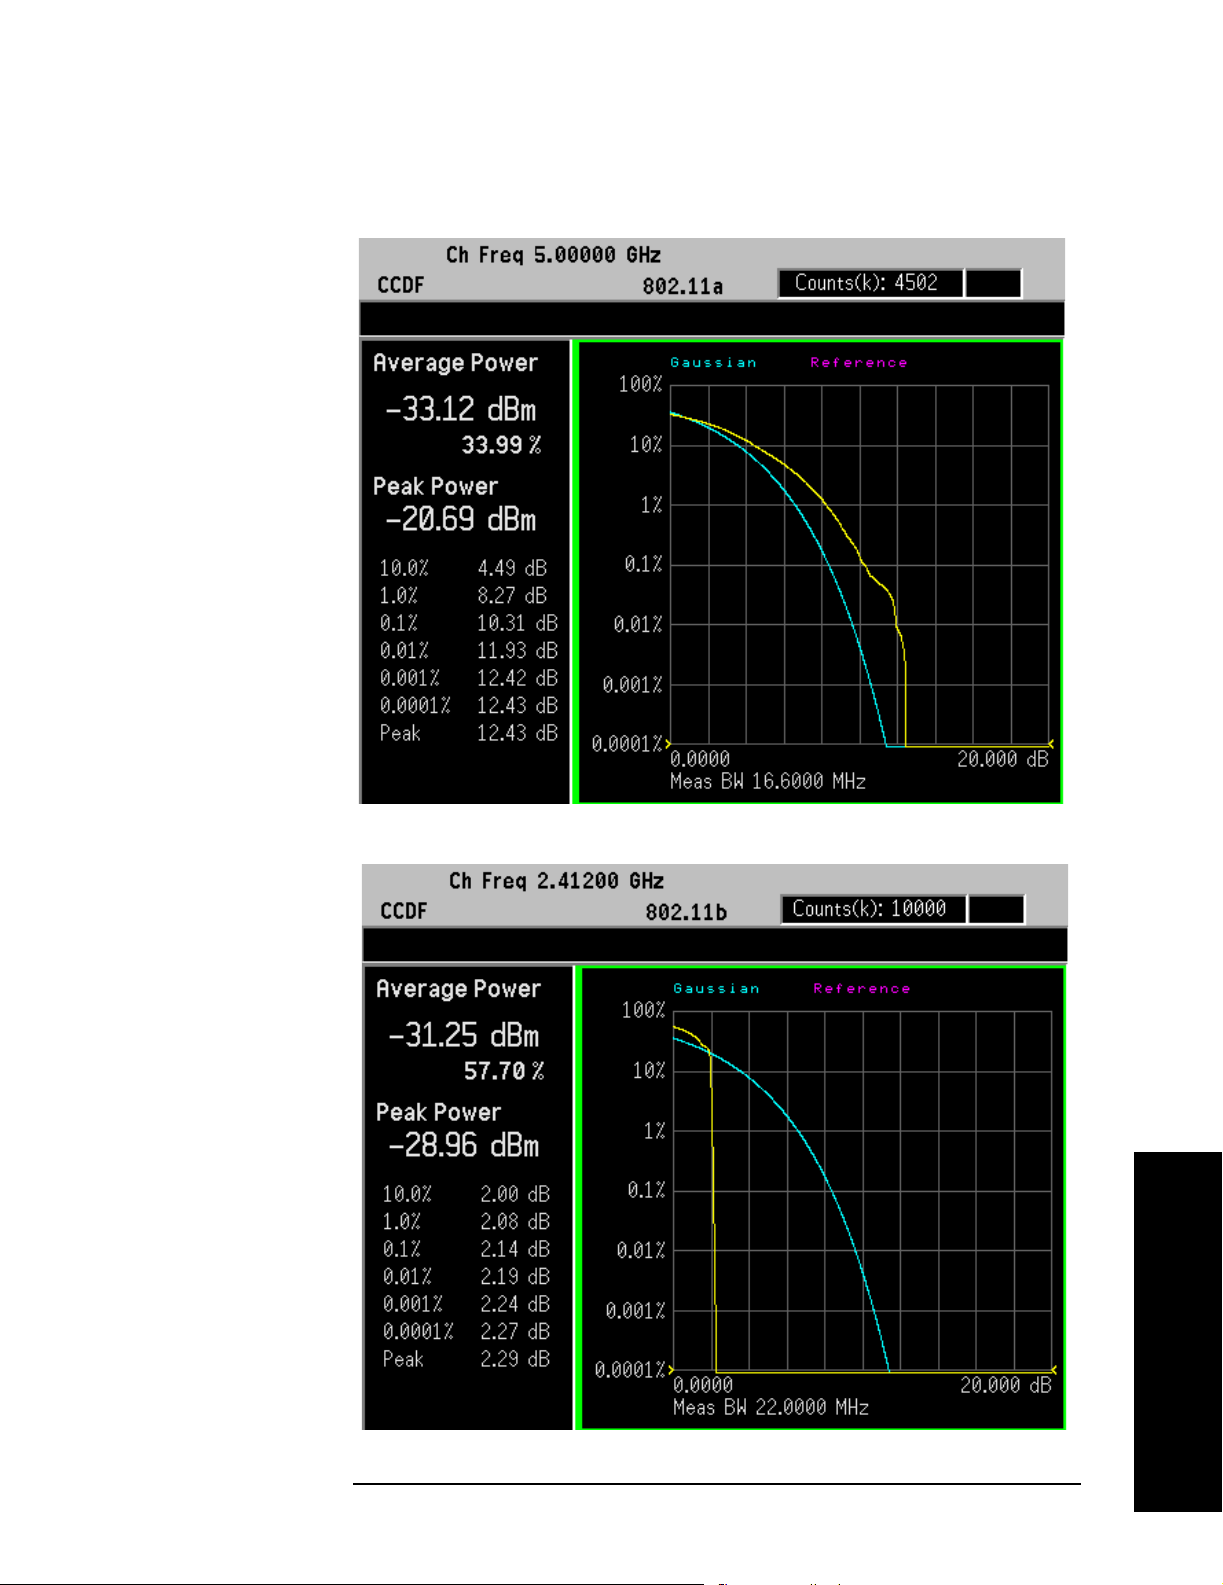Select the 802.11b standard label

click(x=686, y=912)
